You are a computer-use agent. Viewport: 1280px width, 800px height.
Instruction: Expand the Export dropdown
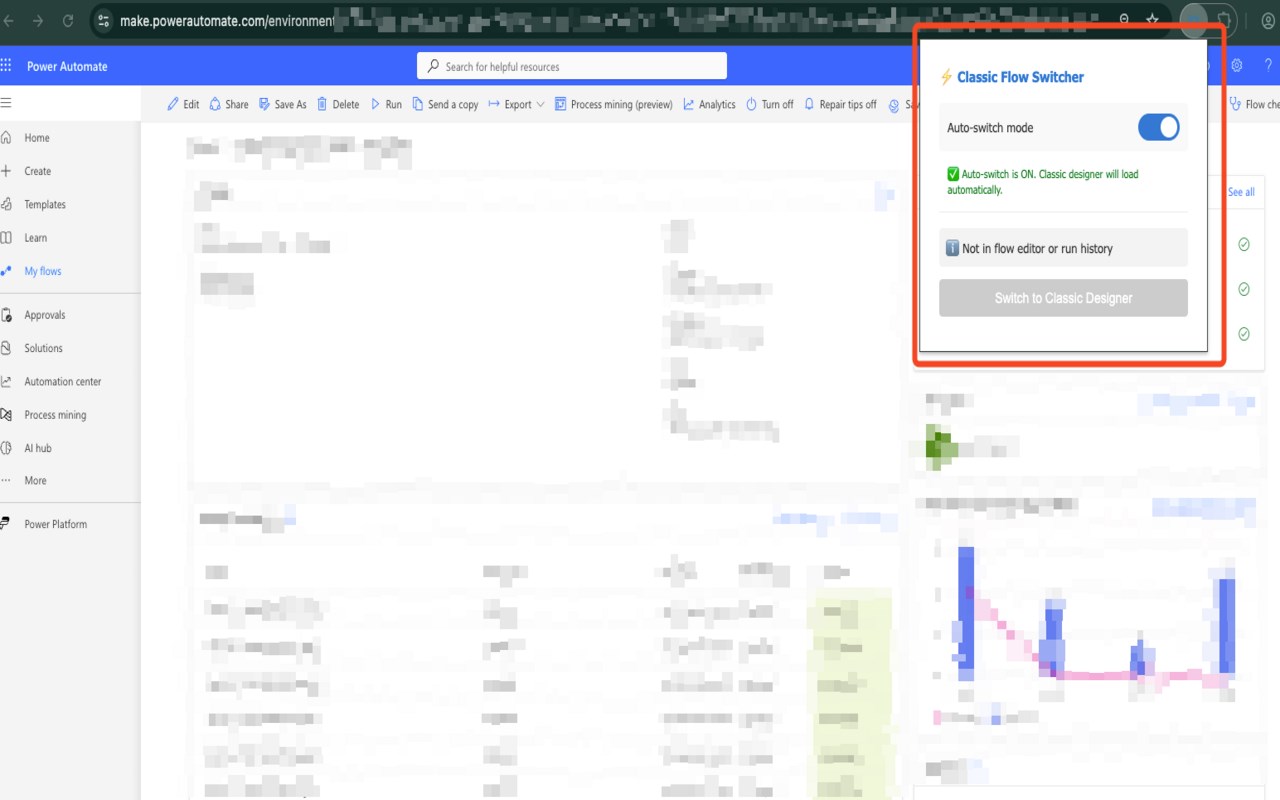[x=516, y=104]
